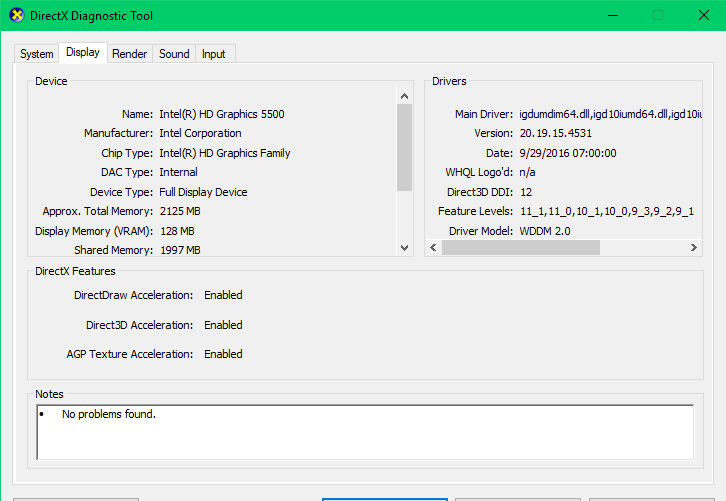726x501 pixels.
Task: Click the Device list scroll up arrow
Action: coord(404,96)
